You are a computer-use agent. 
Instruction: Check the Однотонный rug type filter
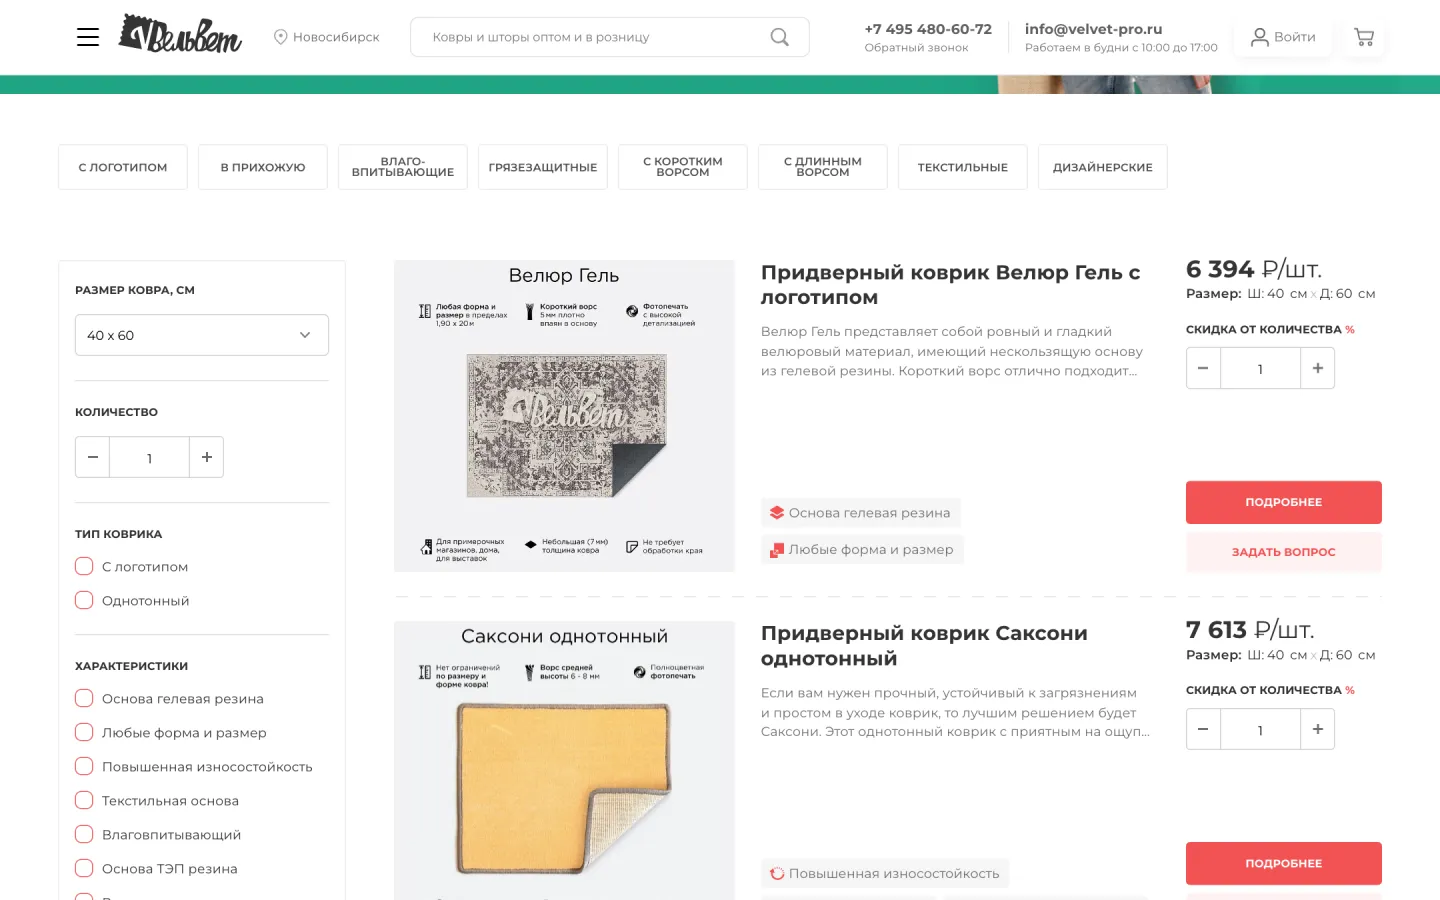pos(84,600)
